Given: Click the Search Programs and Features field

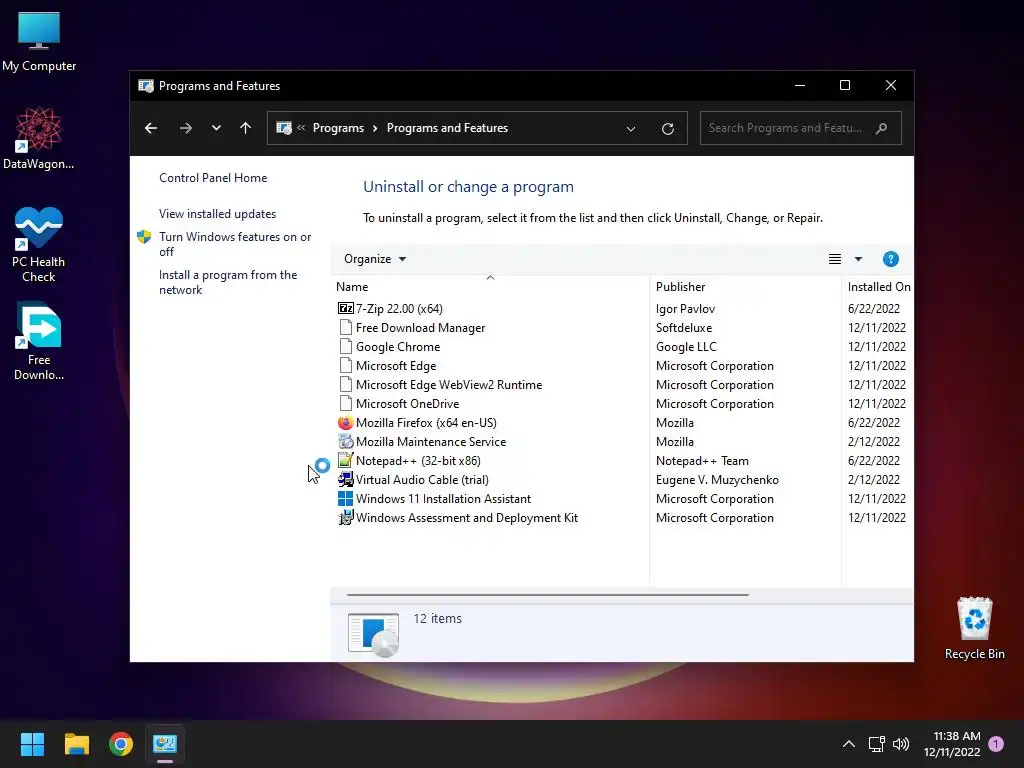Looking at the screenshot, I should point(801,128).
